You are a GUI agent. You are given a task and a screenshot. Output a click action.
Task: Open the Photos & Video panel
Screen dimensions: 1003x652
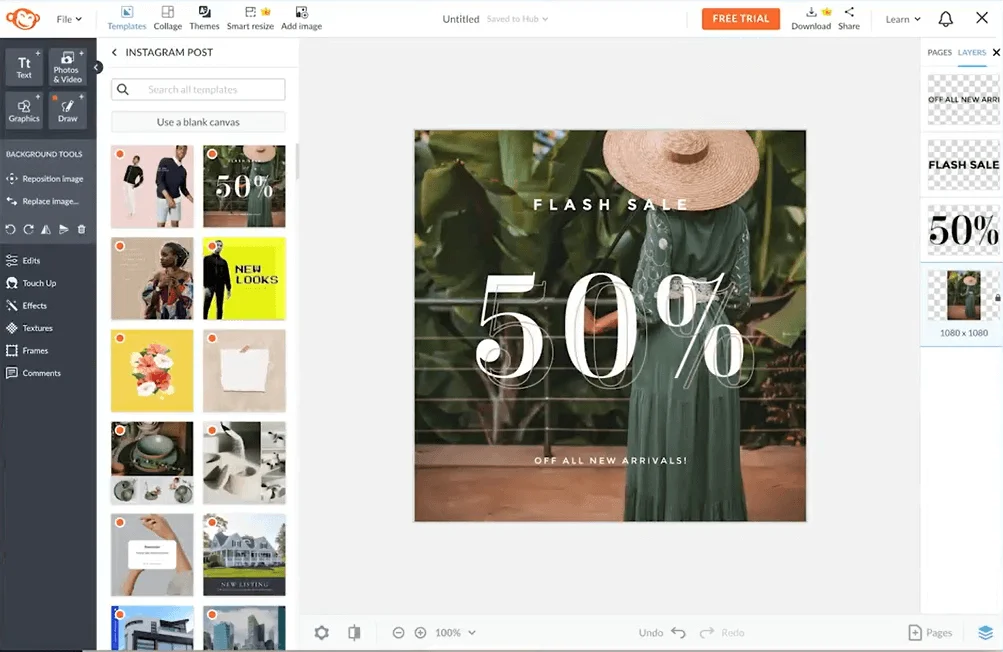click(66, 68)
